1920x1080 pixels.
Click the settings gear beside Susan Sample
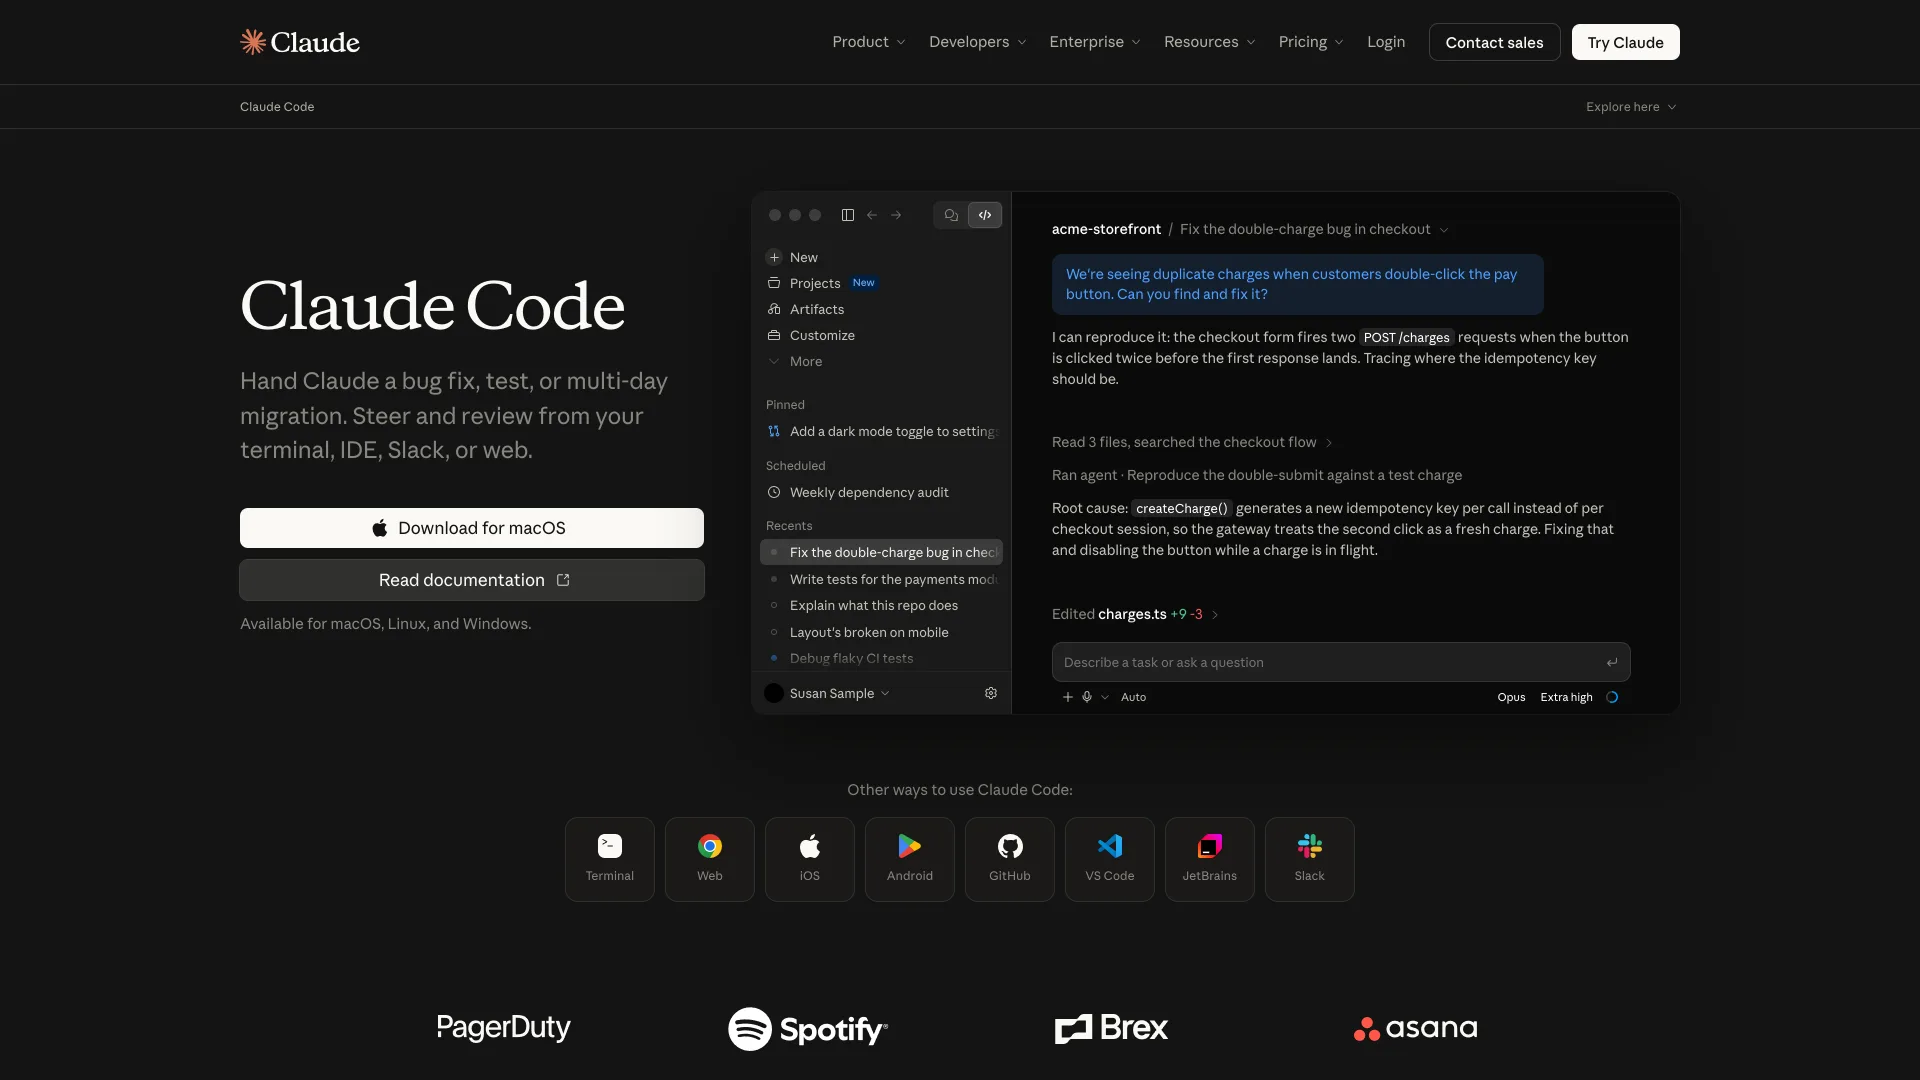click(991, 693)
